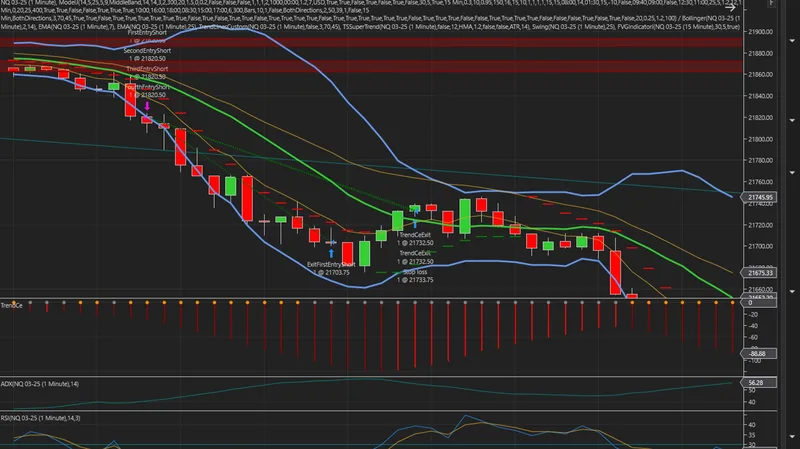Click the Stop loss execution label

[415, 272]
